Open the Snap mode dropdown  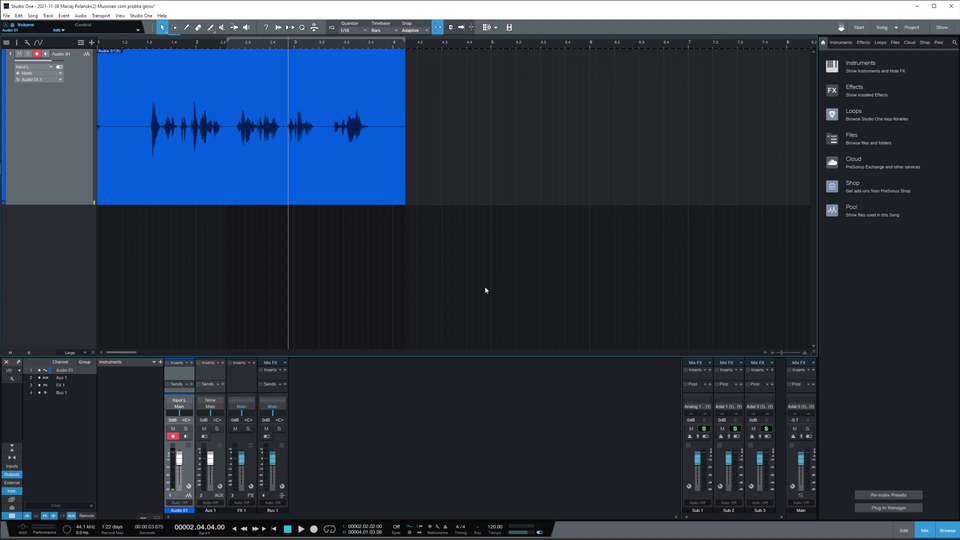pos(412,30)
